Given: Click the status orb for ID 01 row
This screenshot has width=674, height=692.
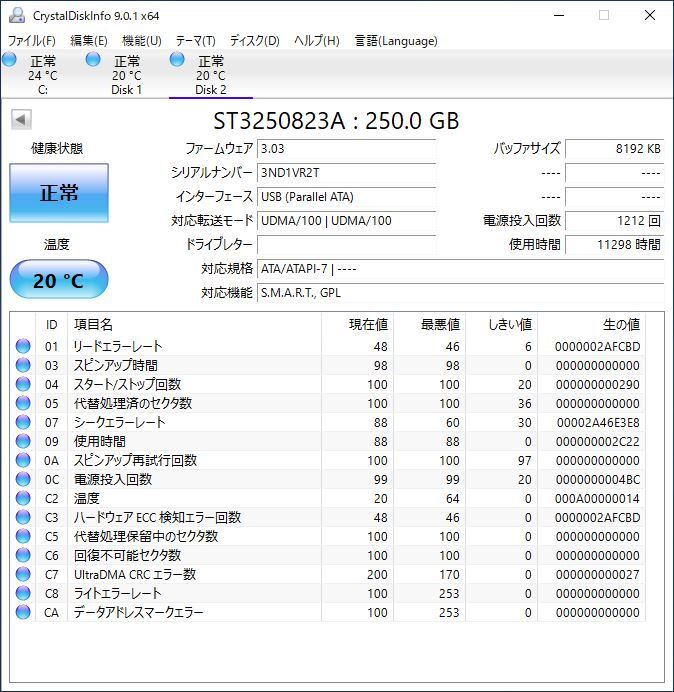Looking at the screenshot, I should tap(23, 346).
